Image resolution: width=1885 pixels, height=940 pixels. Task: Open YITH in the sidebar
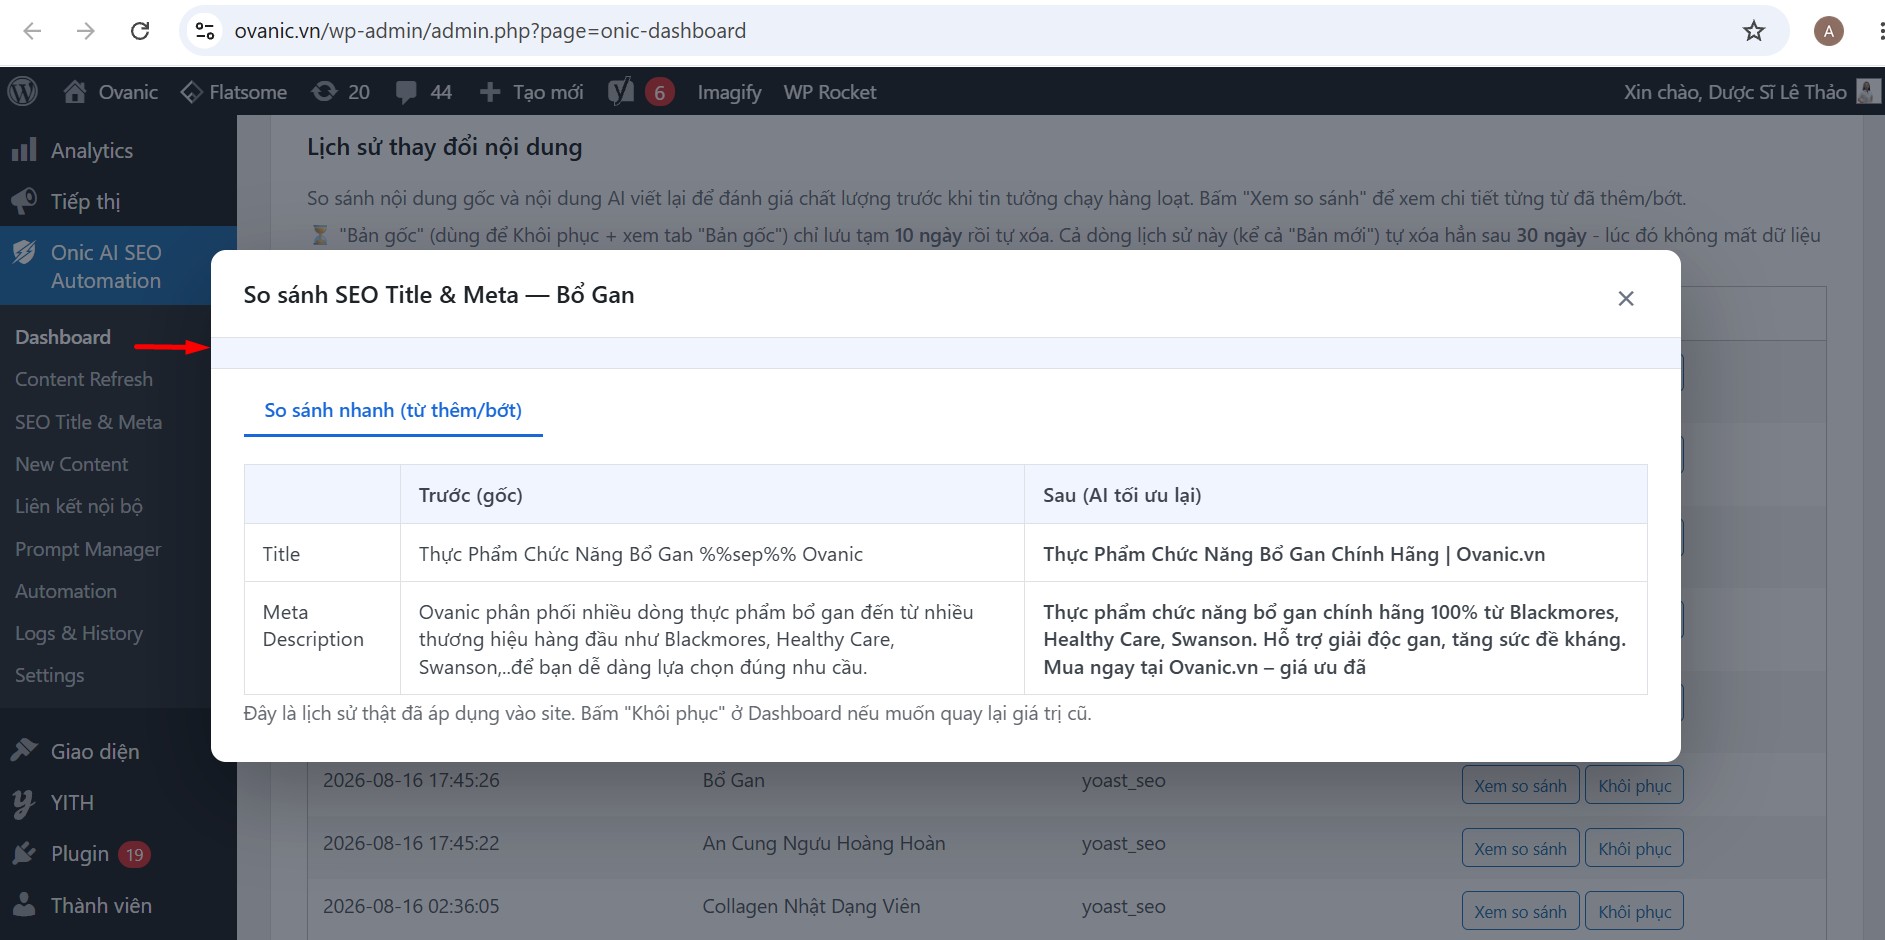pos(72,802)
